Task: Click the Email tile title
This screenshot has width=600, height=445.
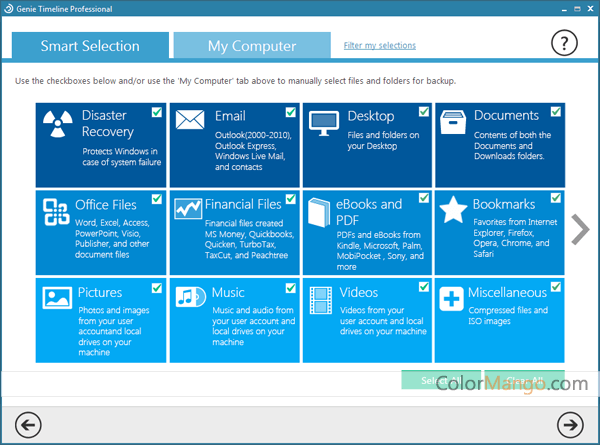Action: tap(230, 116)
